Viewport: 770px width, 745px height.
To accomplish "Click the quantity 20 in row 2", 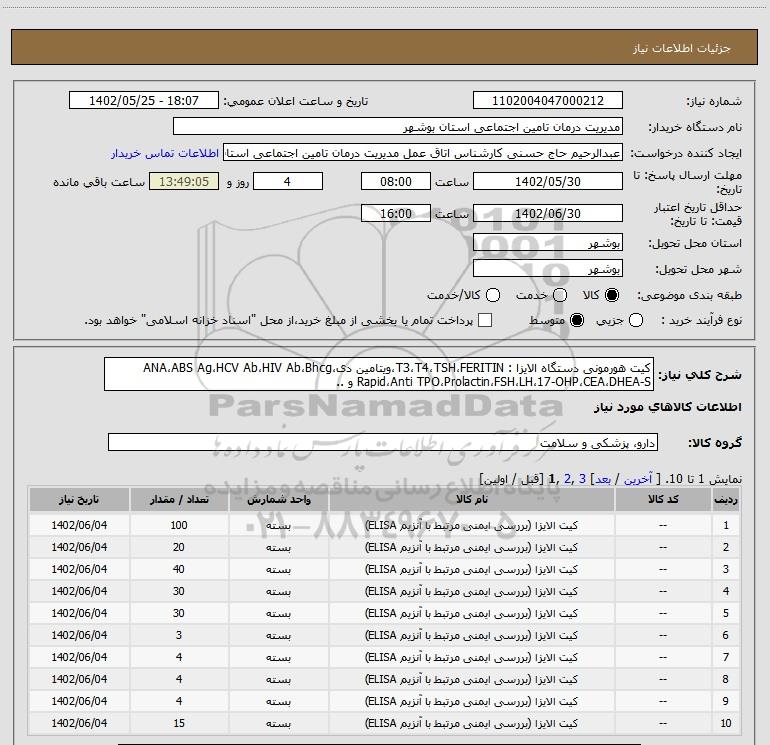I will click(179, 547).
